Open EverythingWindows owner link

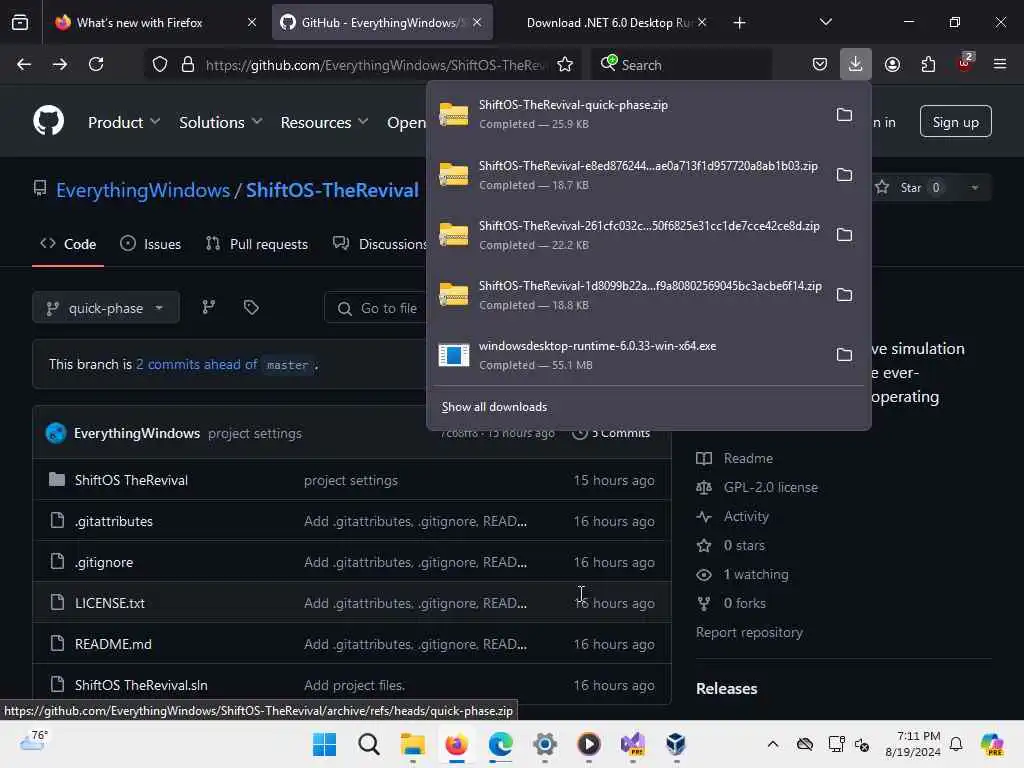click(143, 190)
